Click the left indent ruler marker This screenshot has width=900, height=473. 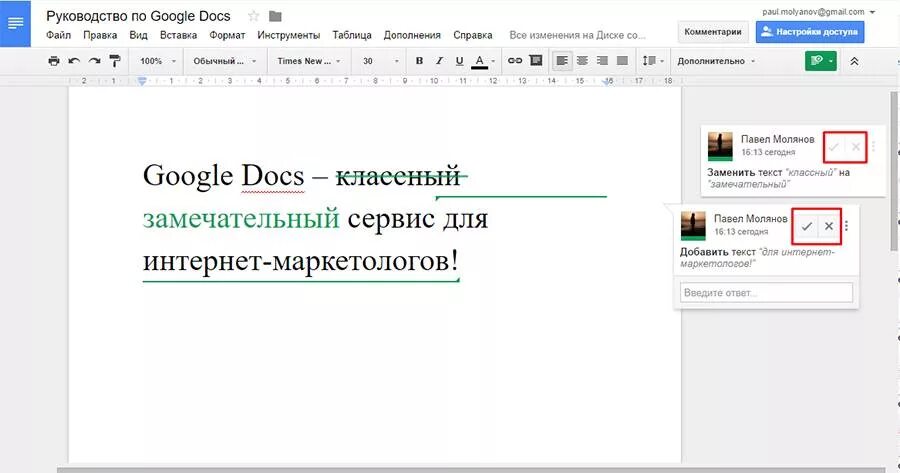click(x=142, y=82)
